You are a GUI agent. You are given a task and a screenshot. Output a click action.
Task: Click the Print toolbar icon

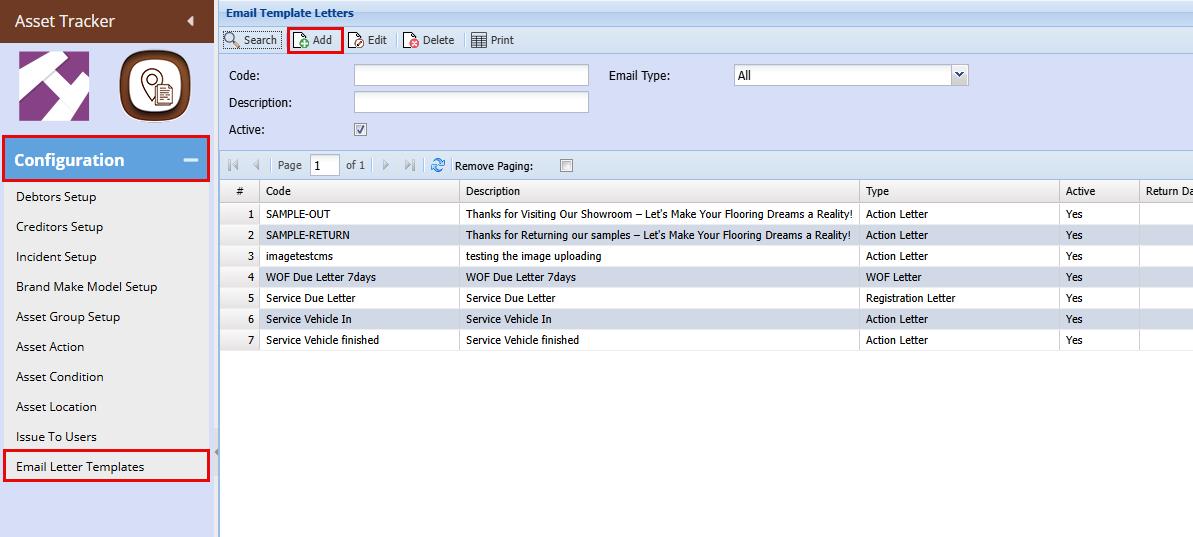tap(479, 40)
